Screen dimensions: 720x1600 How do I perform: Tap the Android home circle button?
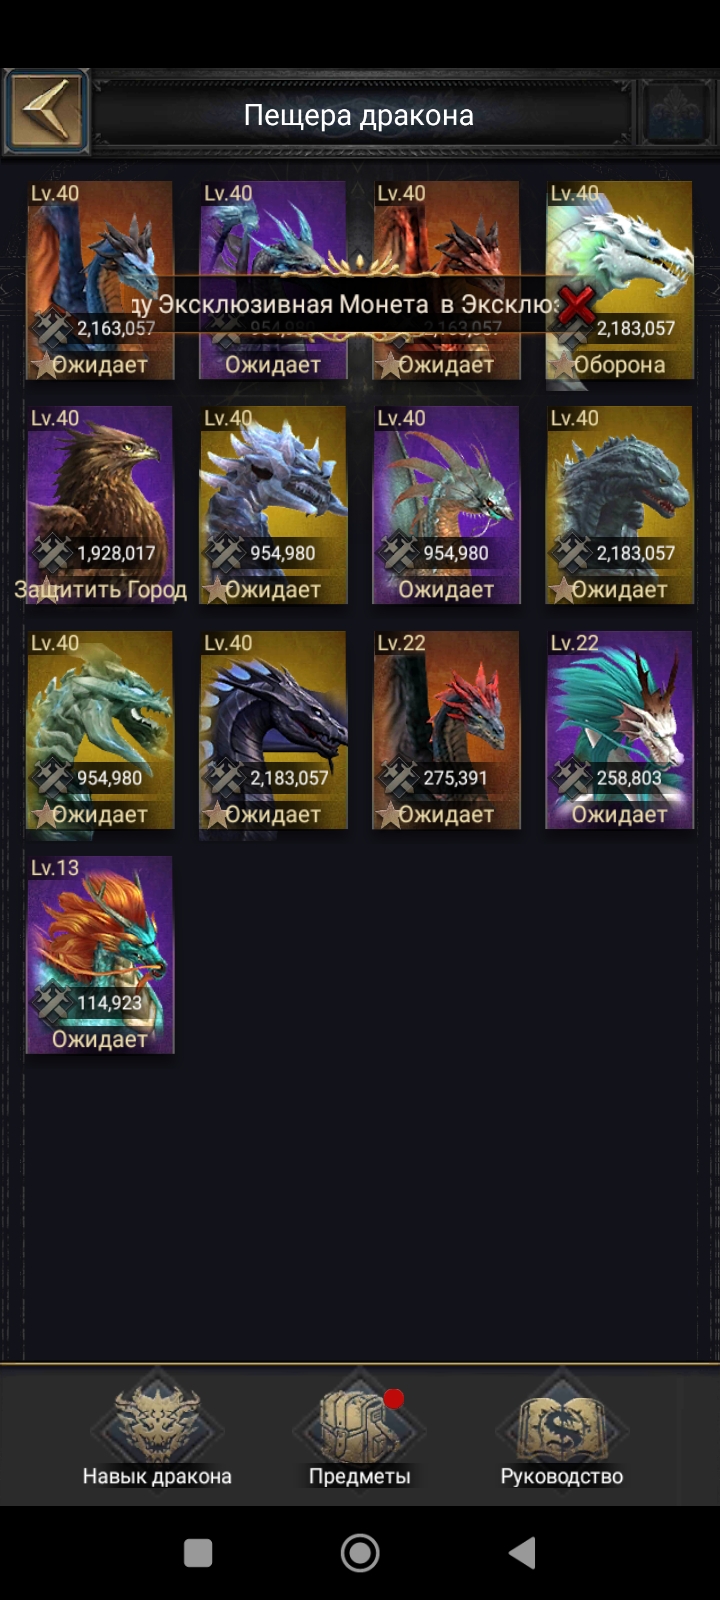point(360,1553)
